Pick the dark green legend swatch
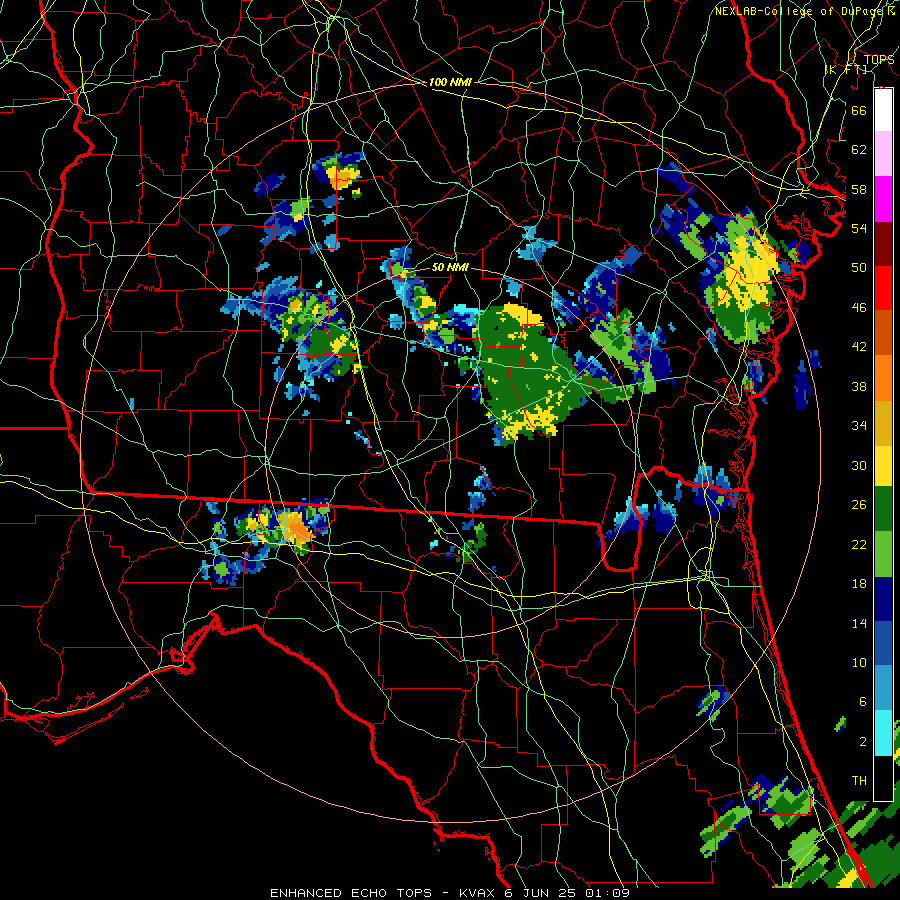The width and height of the screenshot is (900, 900). [883, 509]
